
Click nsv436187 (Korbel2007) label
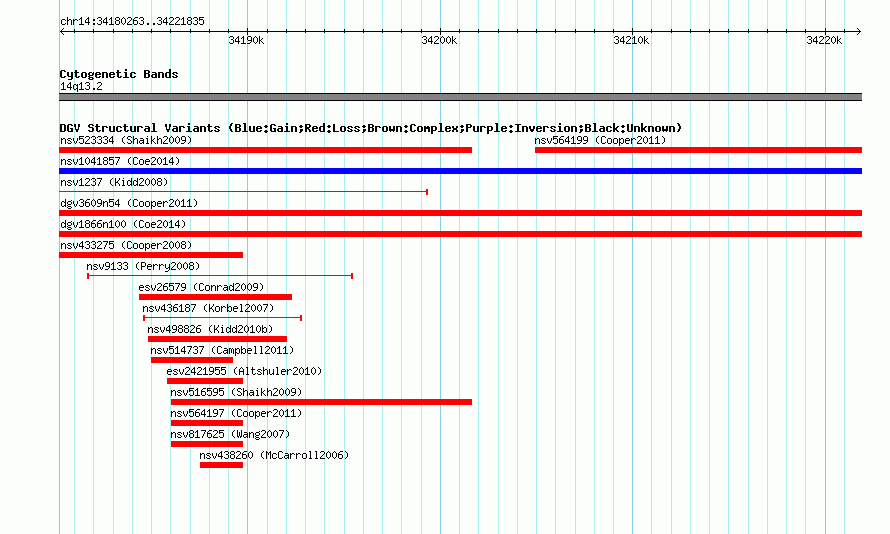pos(208,308)
